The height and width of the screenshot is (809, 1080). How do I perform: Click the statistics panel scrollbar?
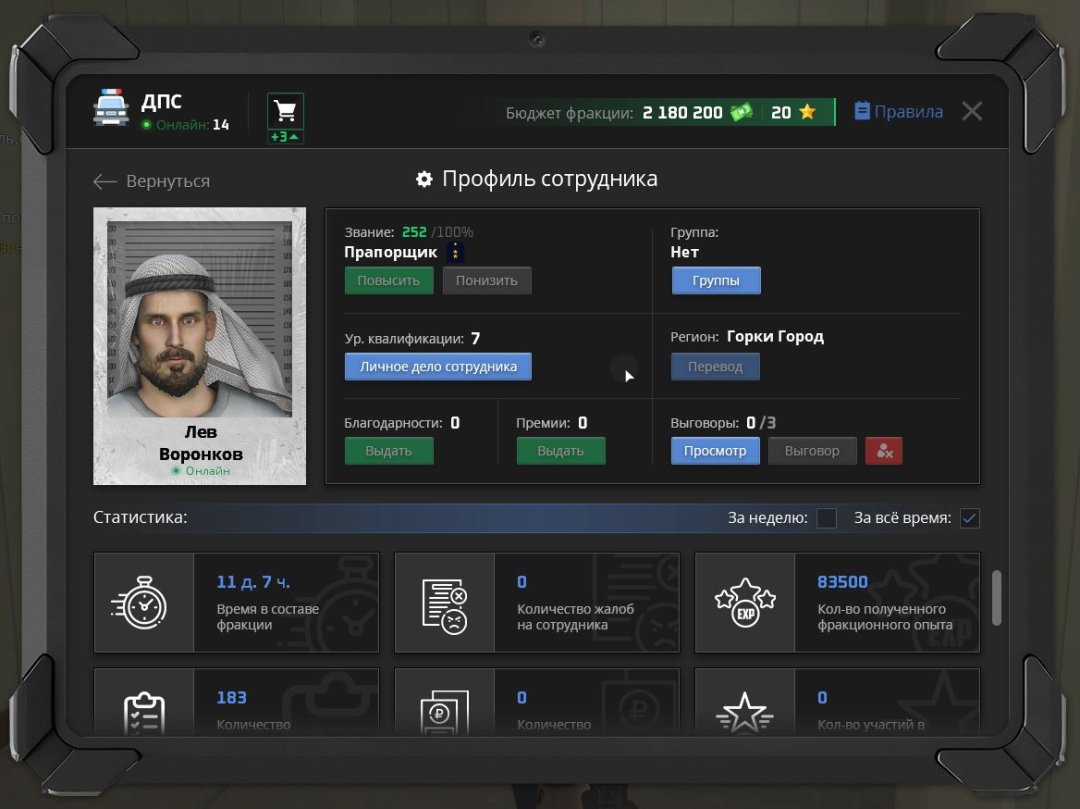coord(997,598)
